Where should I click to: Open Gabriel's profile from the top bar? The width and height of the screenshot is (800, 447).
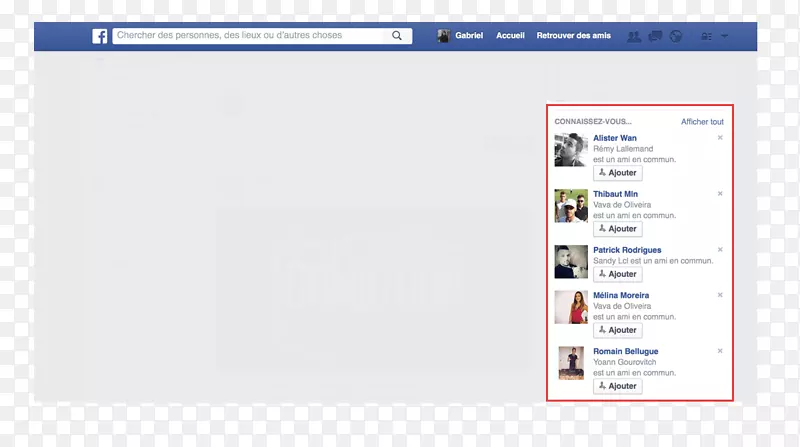[460, 36]
